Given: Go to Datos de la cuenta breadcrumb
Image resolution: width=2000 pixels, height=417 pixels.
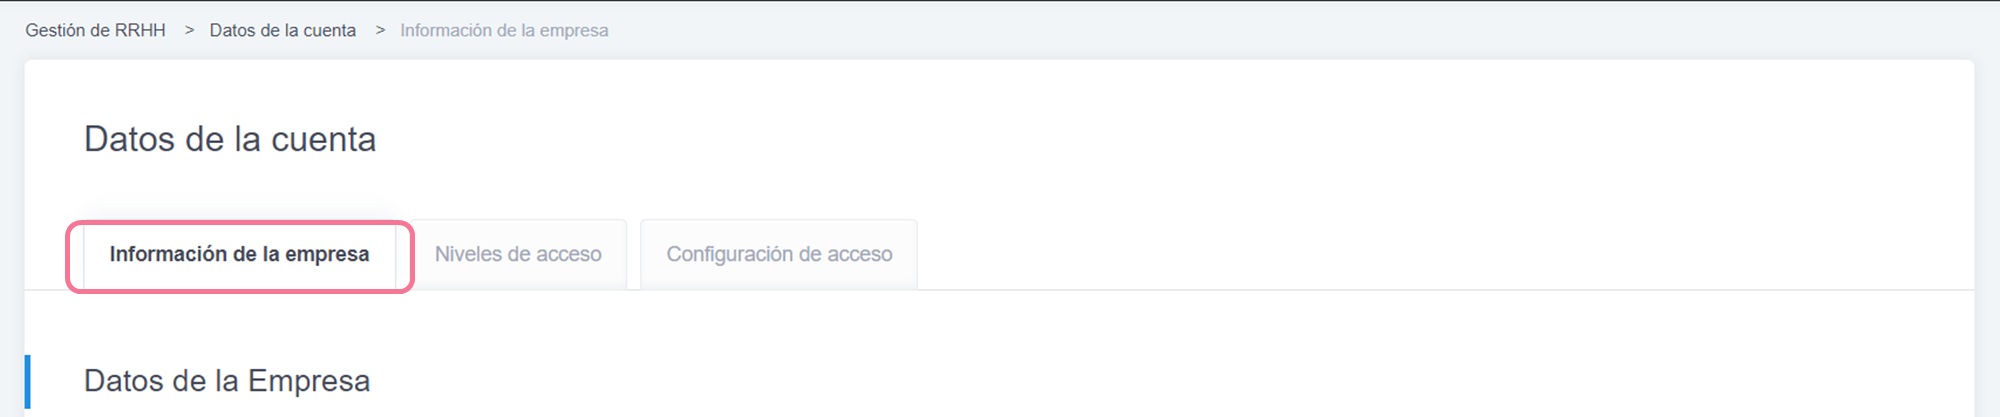Looking at the screenshot, I should [x=282, y=30].
